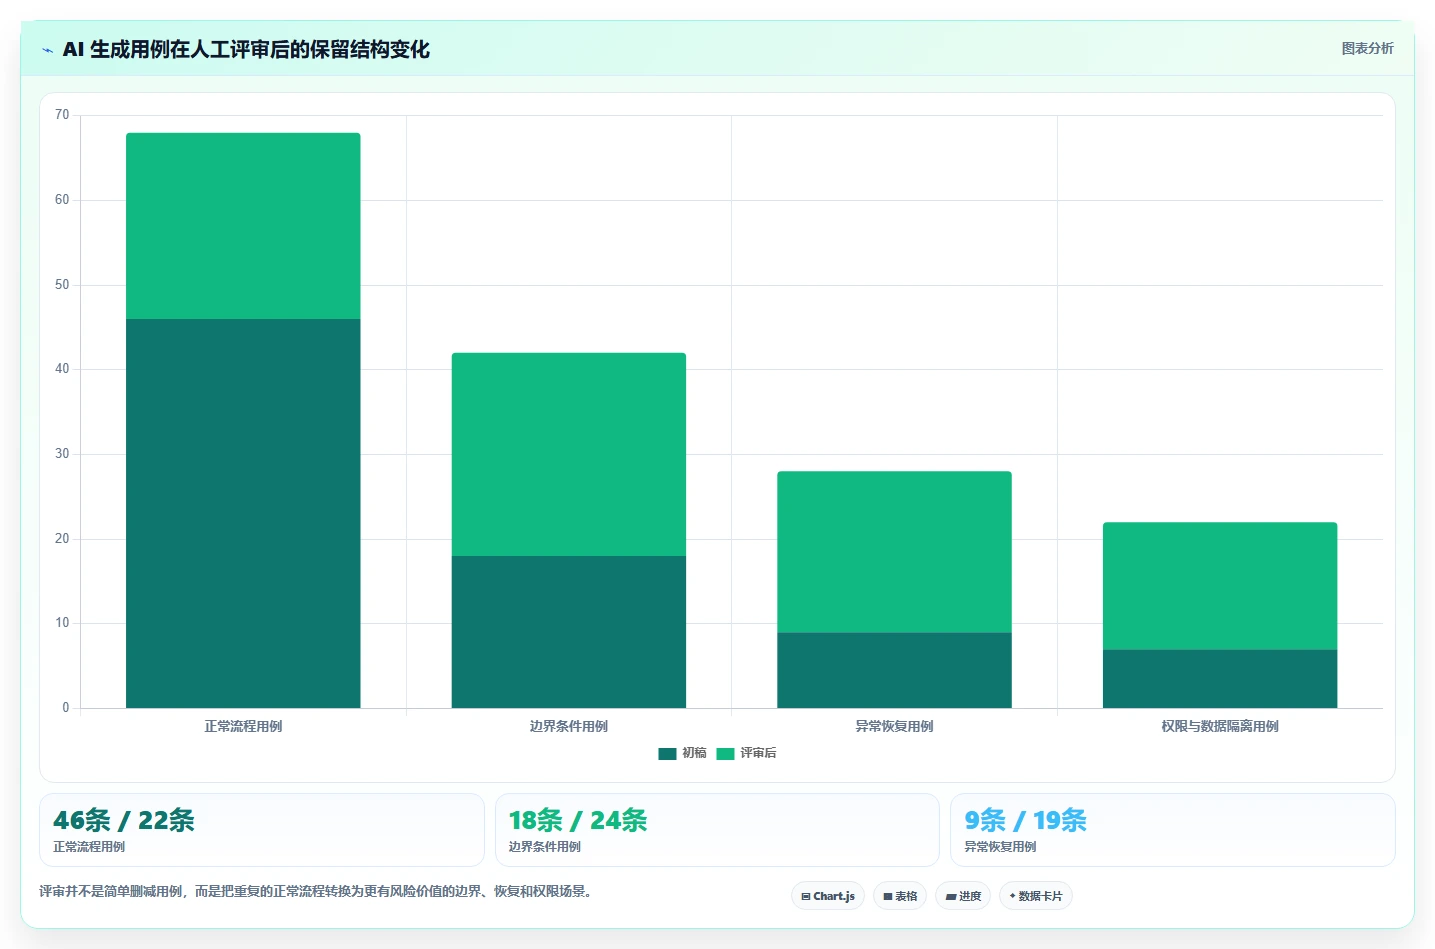Click the 权限与数据隔离用例 x-axis label

pos(1220,726)
